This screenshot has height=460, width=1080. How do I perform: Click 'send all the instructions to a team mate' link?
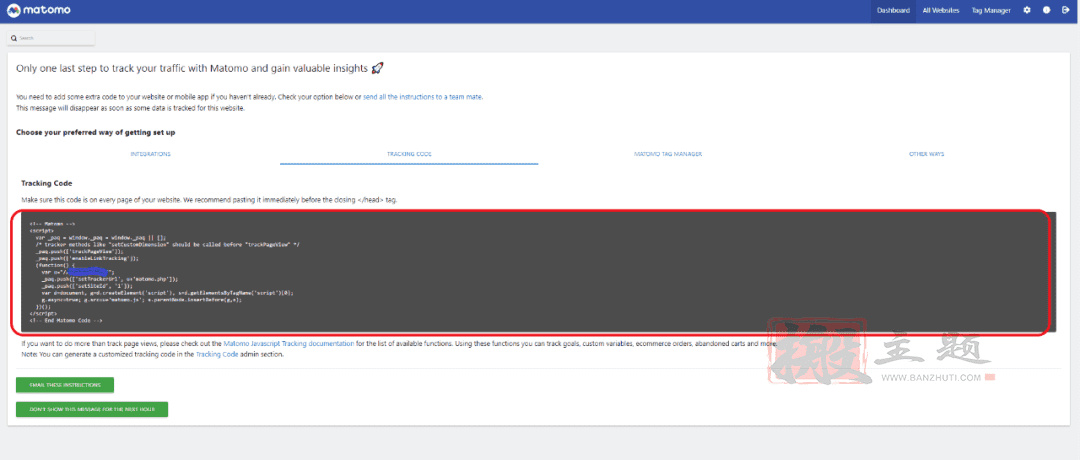[x=423, y=97]
